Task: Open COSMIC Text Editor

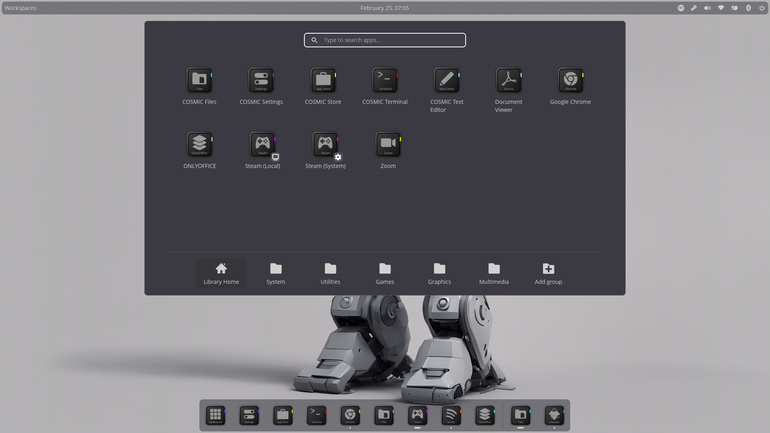Action: 447,90
